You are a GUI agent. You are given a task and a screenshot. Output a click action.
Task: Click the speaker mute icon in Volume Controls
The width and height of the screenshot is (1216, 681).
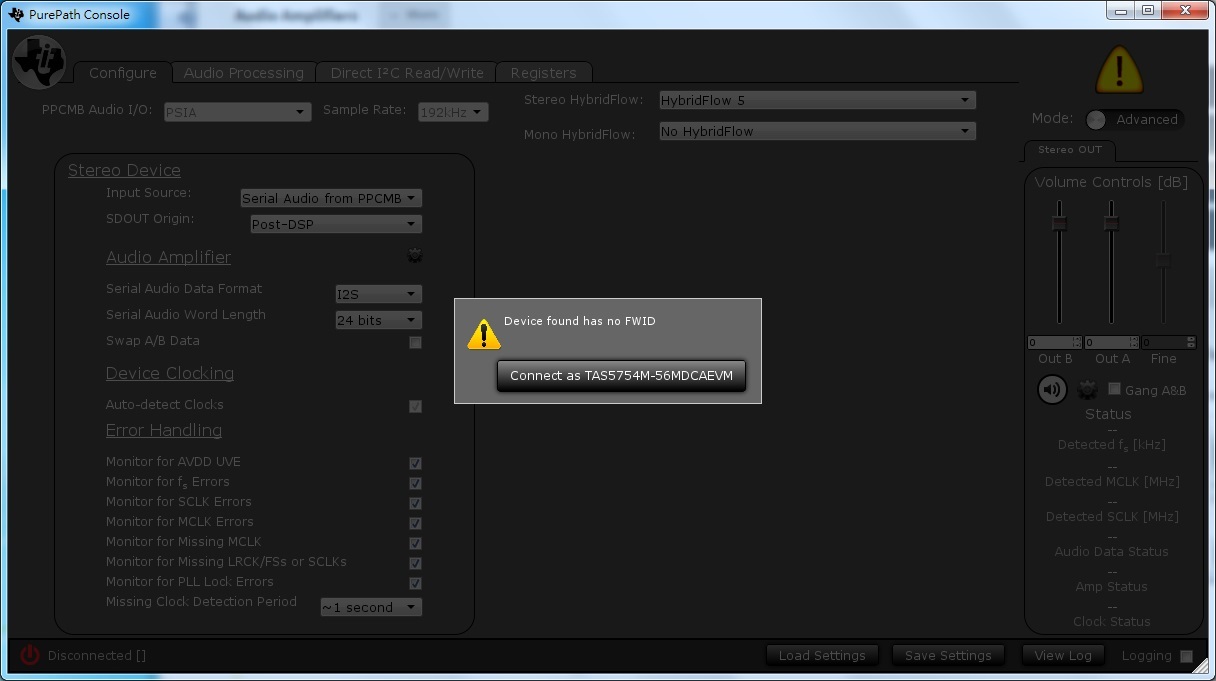1052,389
